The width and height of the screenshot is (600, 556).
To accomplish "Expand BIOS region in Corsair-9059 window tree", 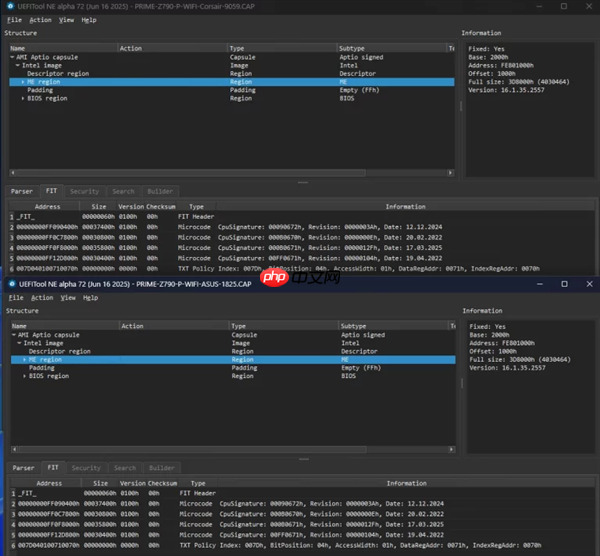I will tap(22, 99).
